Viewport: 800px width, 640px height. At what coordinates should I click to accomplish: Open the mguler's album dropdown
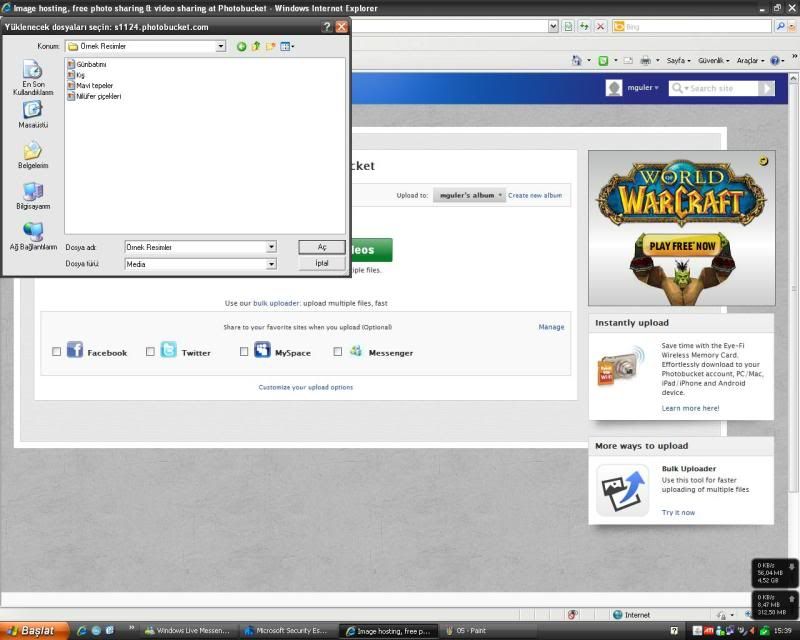tap(469, 195)
